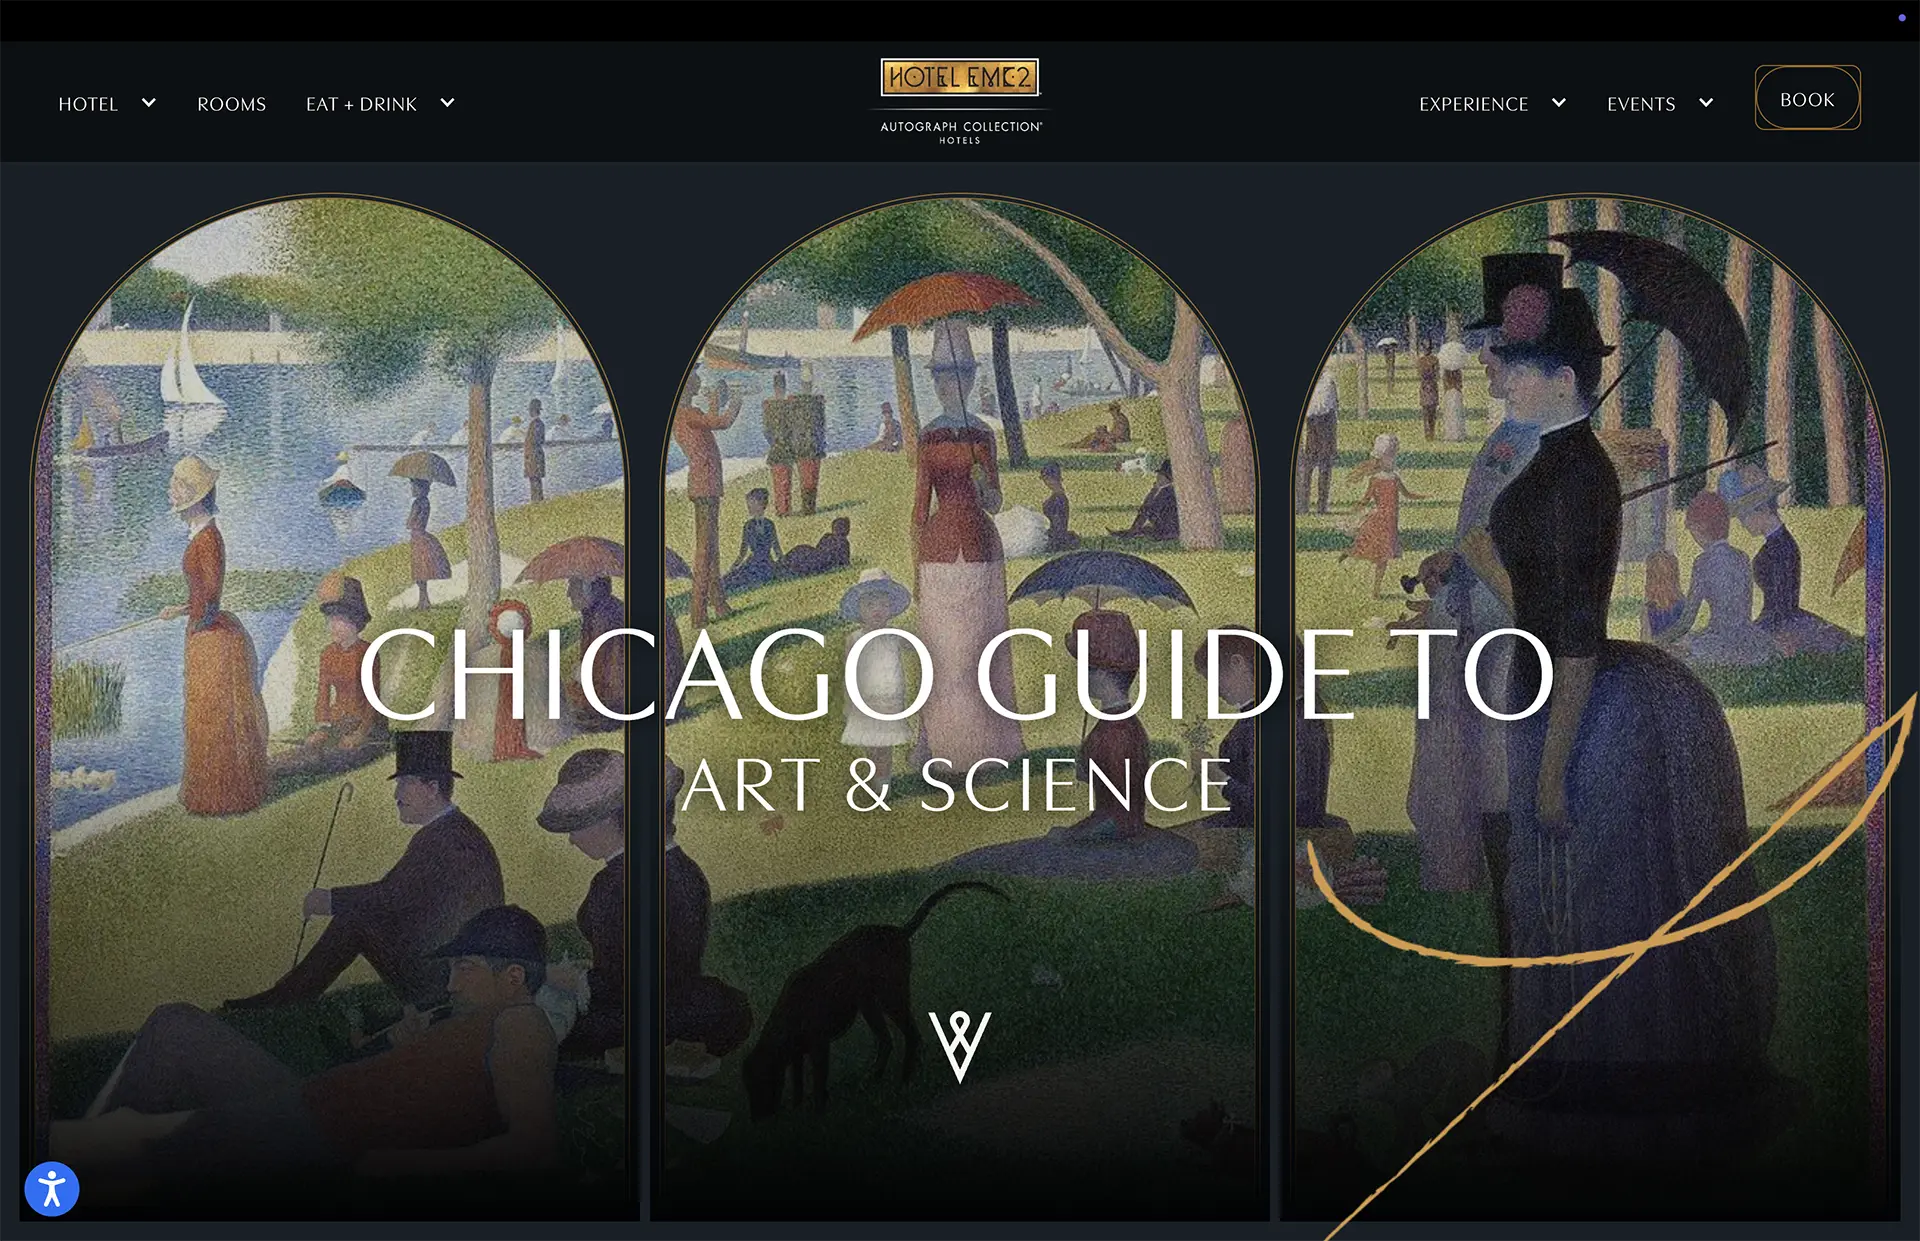This screenshot has height=1241, width=1920.
Task: Click the Autograph Collection Hotels logo text
Action: click(x=960, y=132)
